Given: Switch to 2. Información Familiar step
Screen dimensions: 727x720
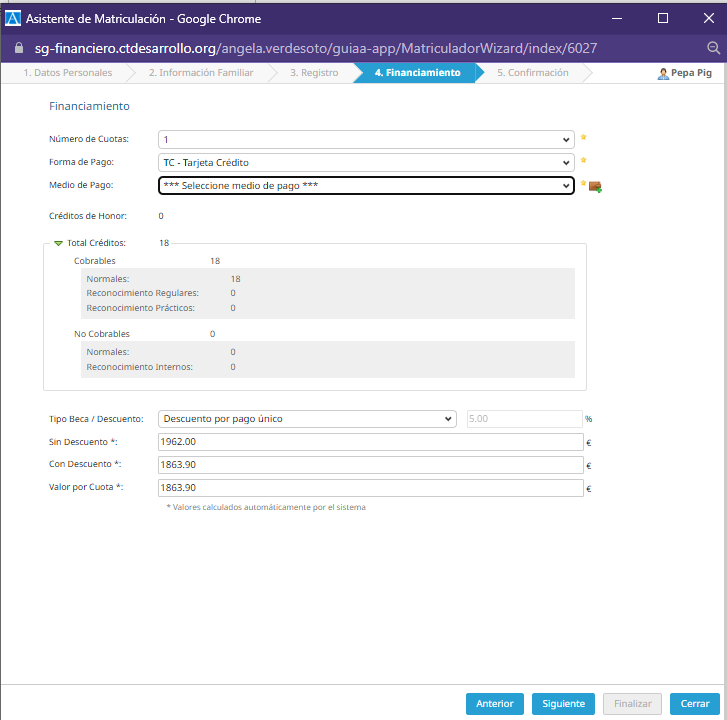Looking at the screenshot, I should (x=200, y=73).
